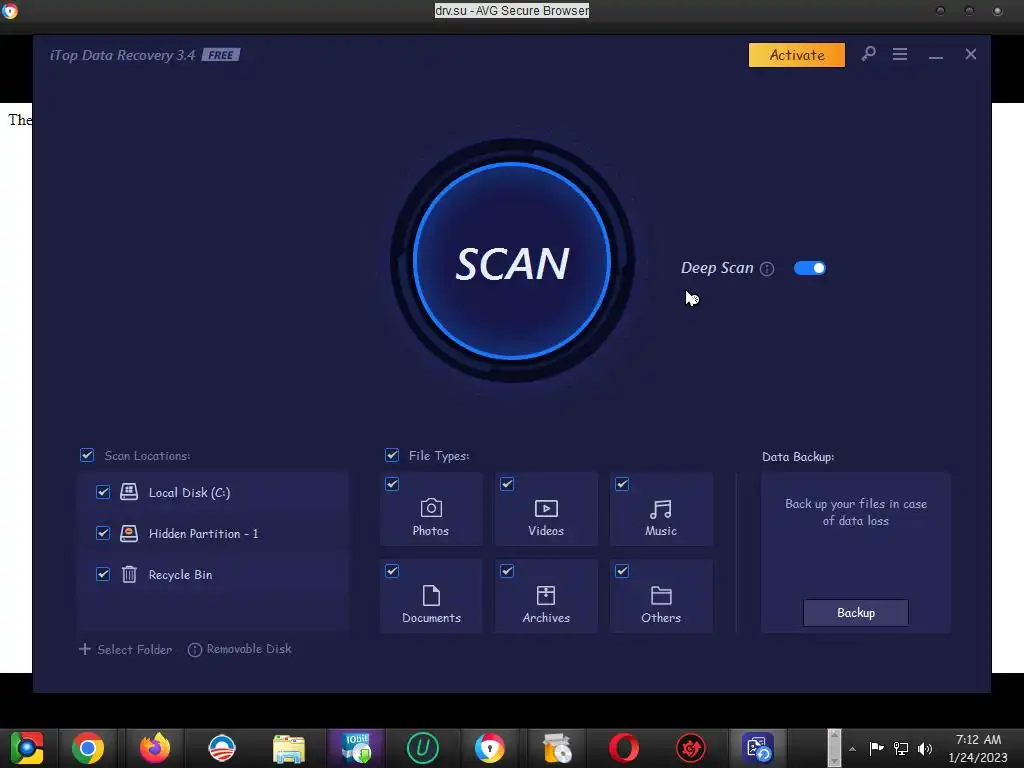The height and width of the screenshot is (768, 1024).
Task: Click the Archives box icon
Action: pos(546,595)
